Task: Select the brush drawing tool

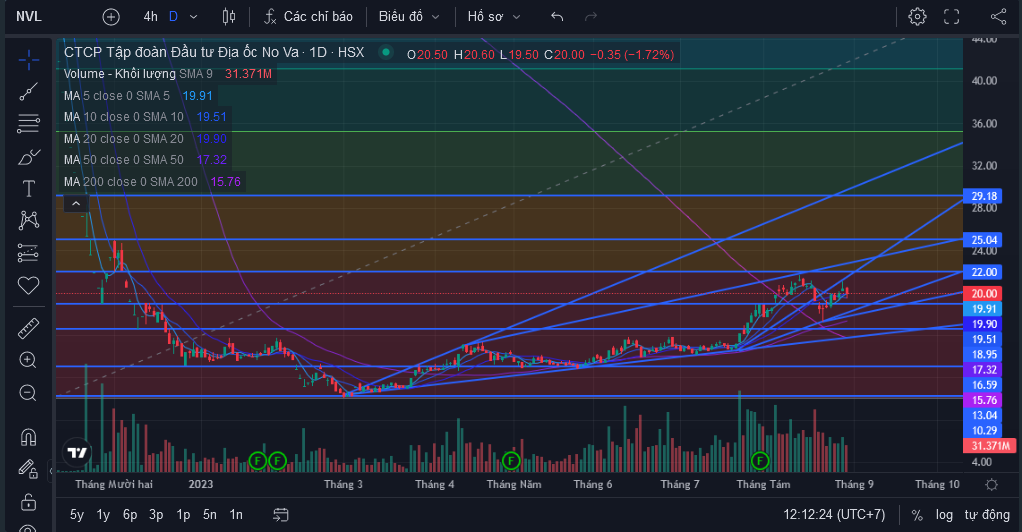Action: pyautogui.click(x=29, y=157)
